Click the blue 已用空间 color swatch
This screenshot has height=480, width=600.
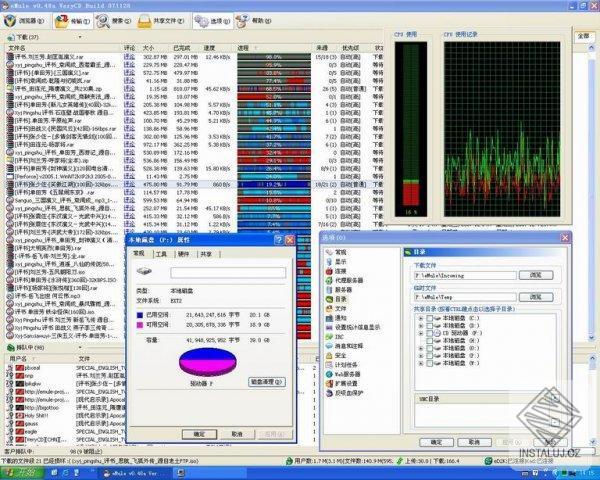[140, 315]
